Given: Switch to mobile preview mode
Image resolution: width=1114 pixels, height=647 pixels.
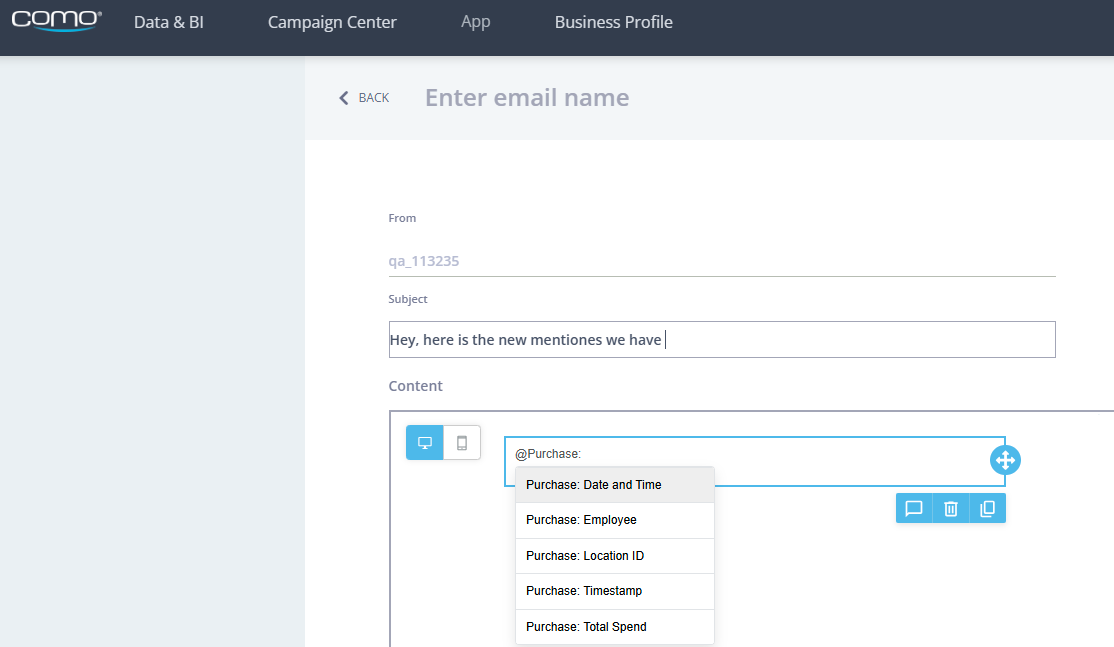Looking at the screenshot, I should 462,443.
